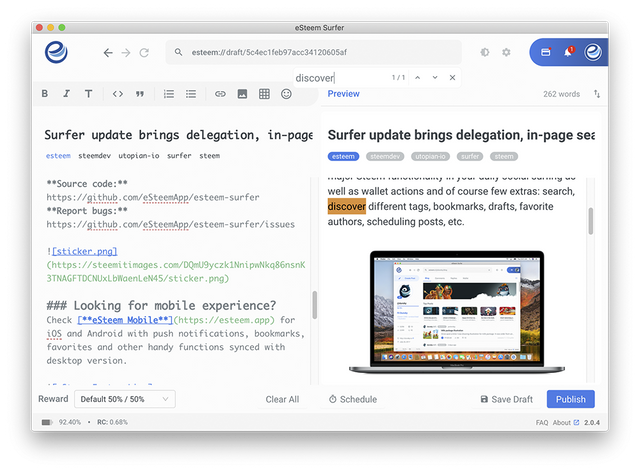The height and width of the screenshot is (473, 640).
Task: Click the editor title input field
Action: coord(179,135)
